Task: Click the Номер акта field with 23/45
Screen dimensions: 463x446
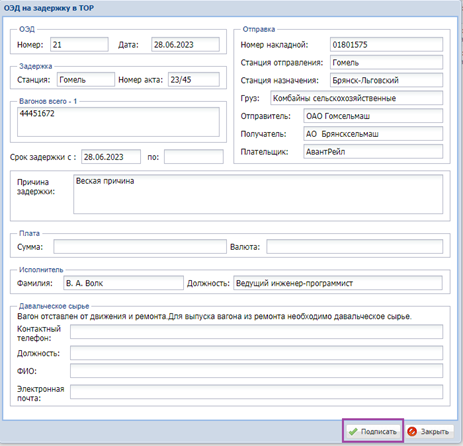Action: pos(194,80)
